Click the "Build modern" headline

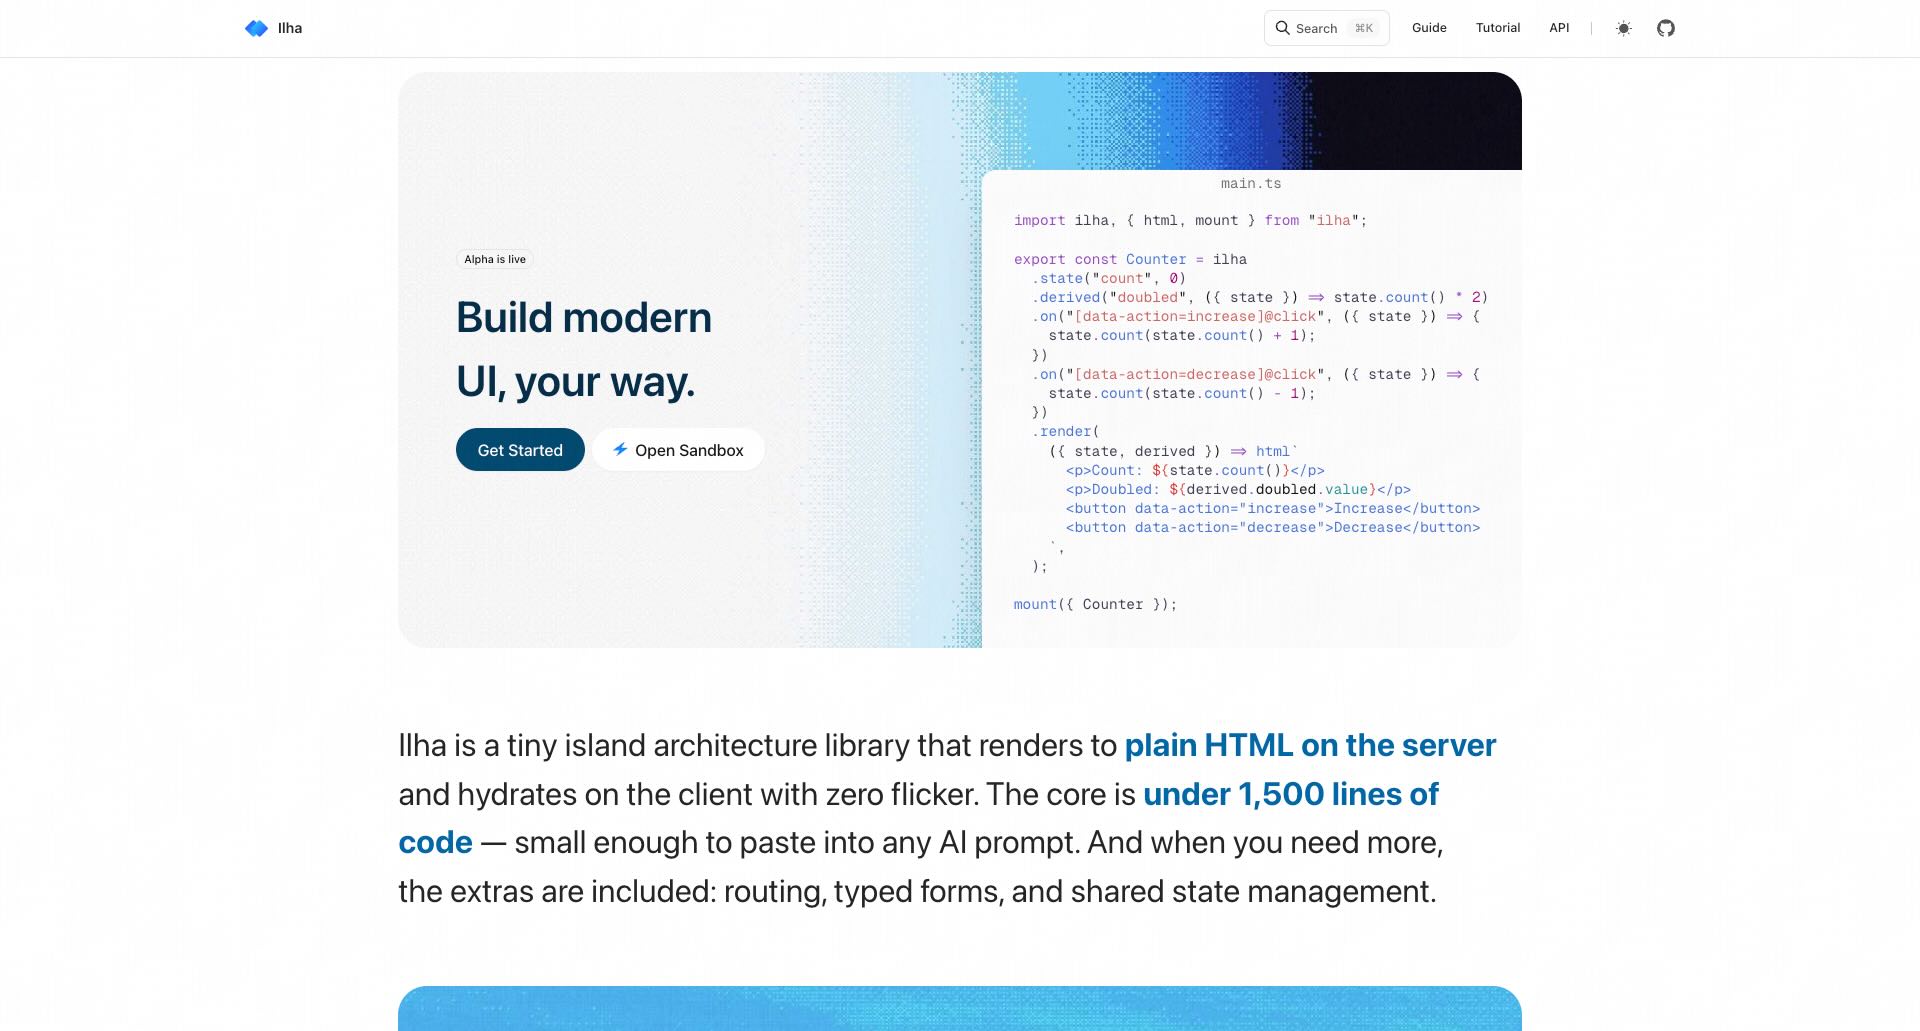click(x=584, y=318)
